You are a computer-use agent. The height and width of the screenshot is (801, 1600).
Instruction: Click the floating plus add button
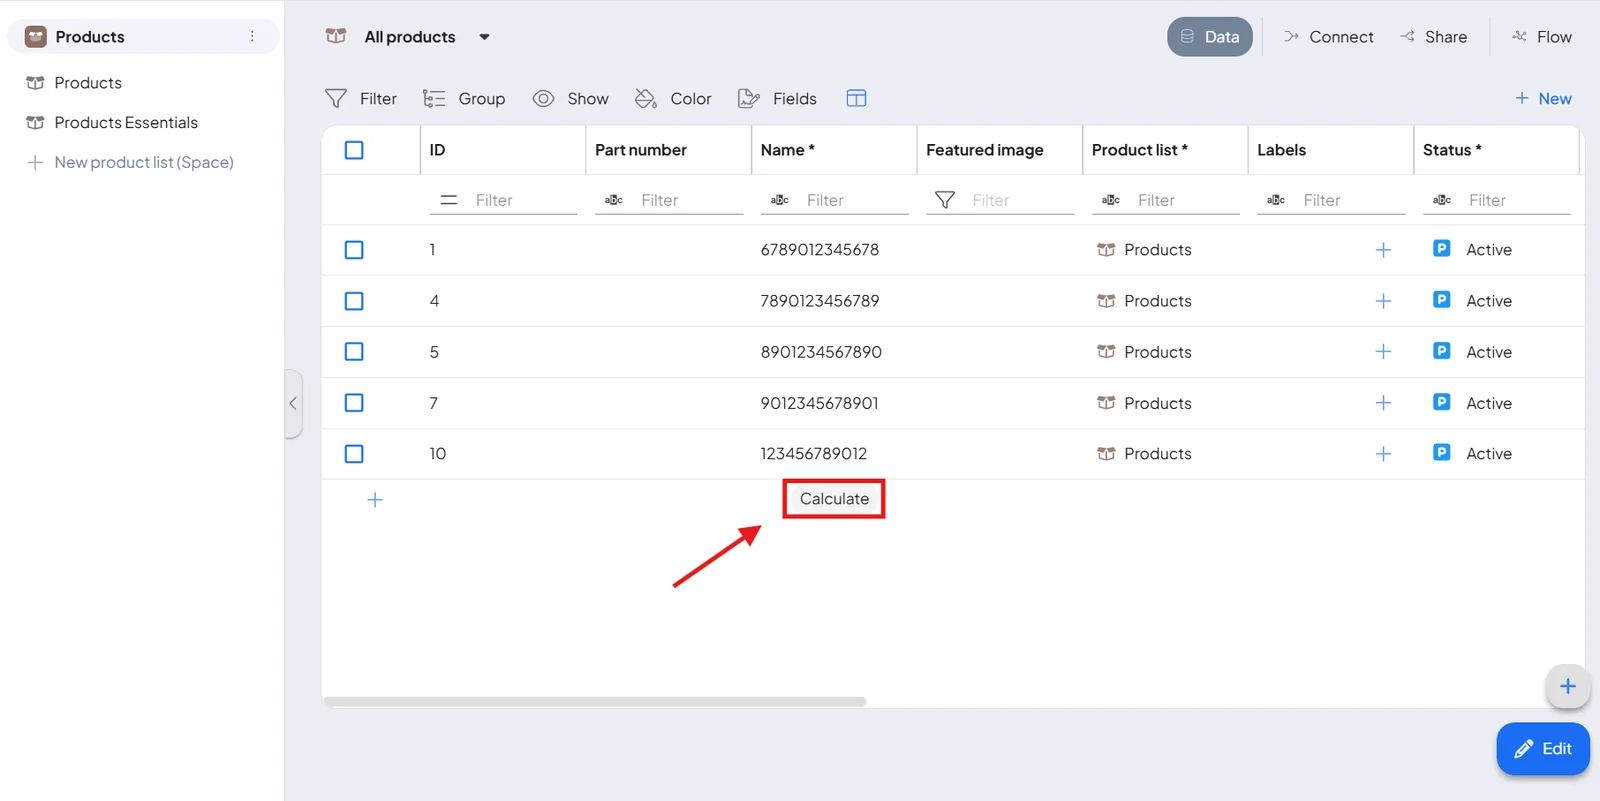(x=1567, y=686)
